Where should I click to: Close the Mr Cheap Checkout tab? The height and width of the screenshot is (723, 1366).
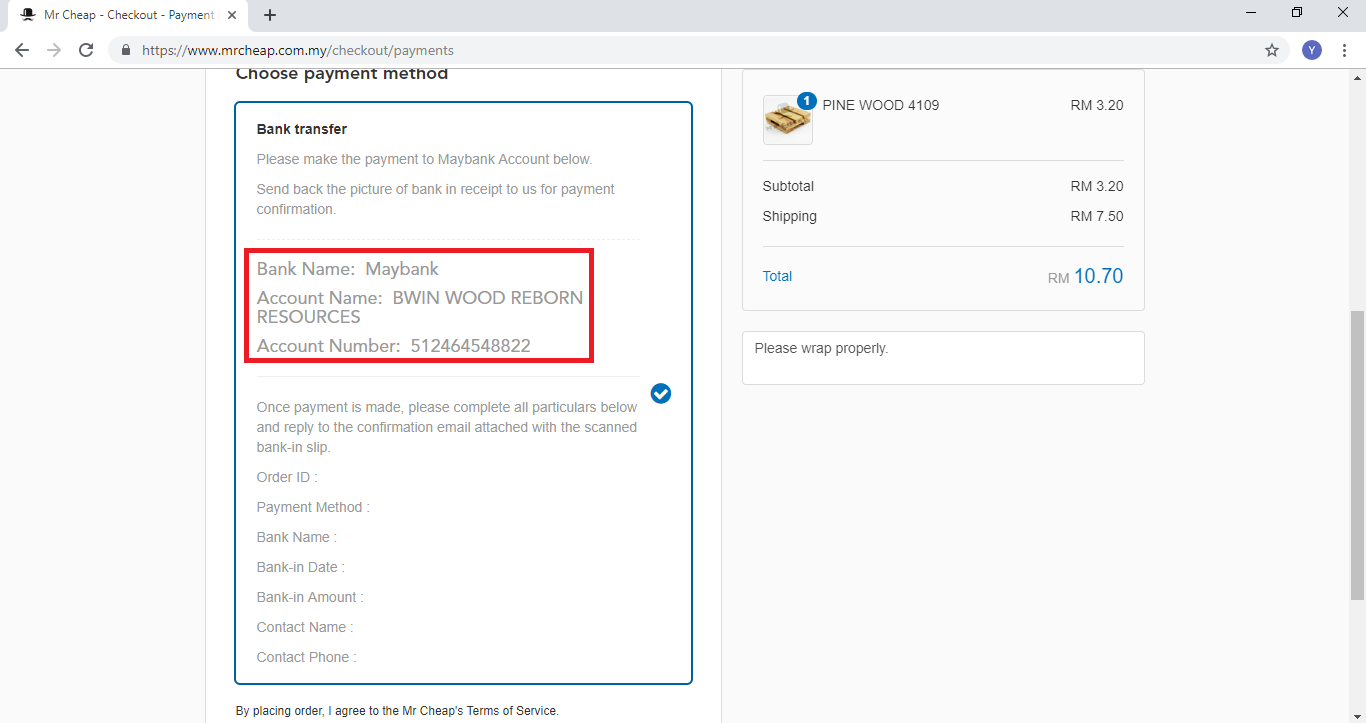[232, 15]
